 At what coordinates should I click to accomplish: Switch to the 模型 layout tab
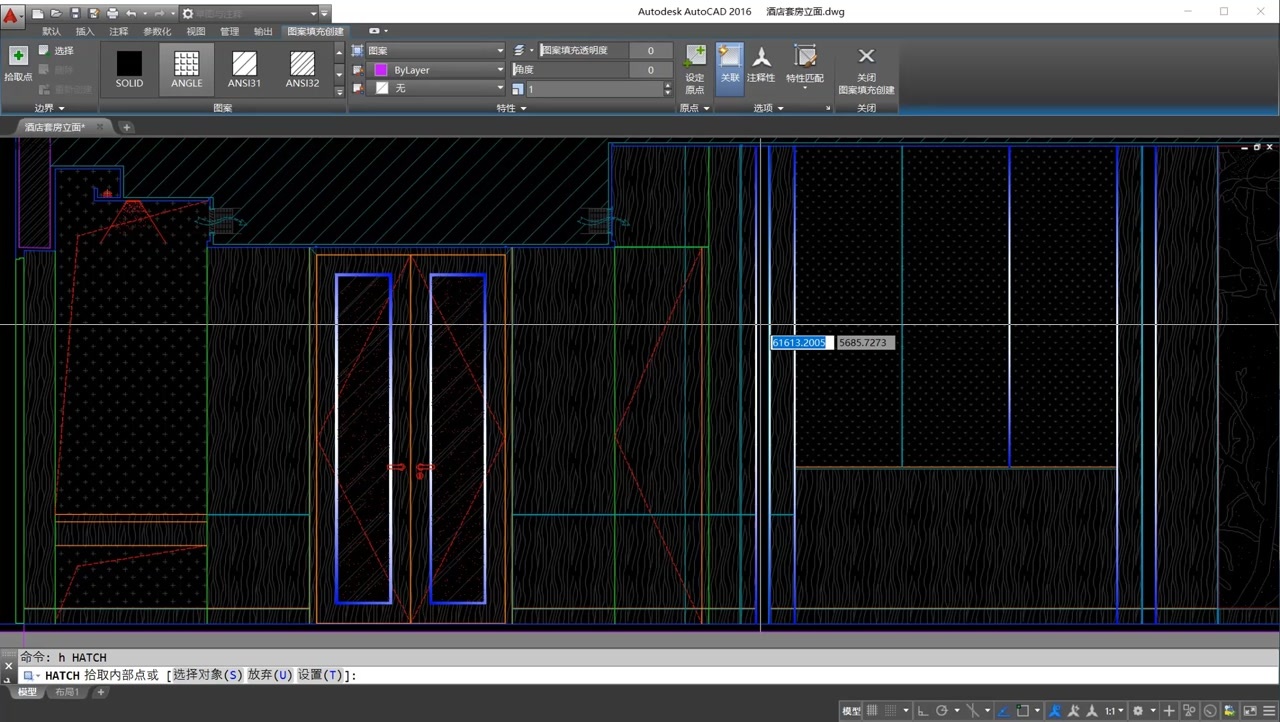pyautogui.click(x=27, y=692)
